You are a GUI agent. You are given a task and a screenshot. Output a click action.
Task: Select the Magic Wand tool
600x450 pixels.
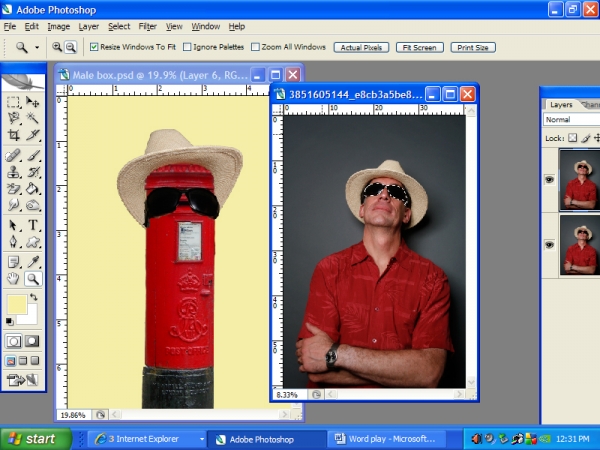pyautogui.click(x=33, y=118)
